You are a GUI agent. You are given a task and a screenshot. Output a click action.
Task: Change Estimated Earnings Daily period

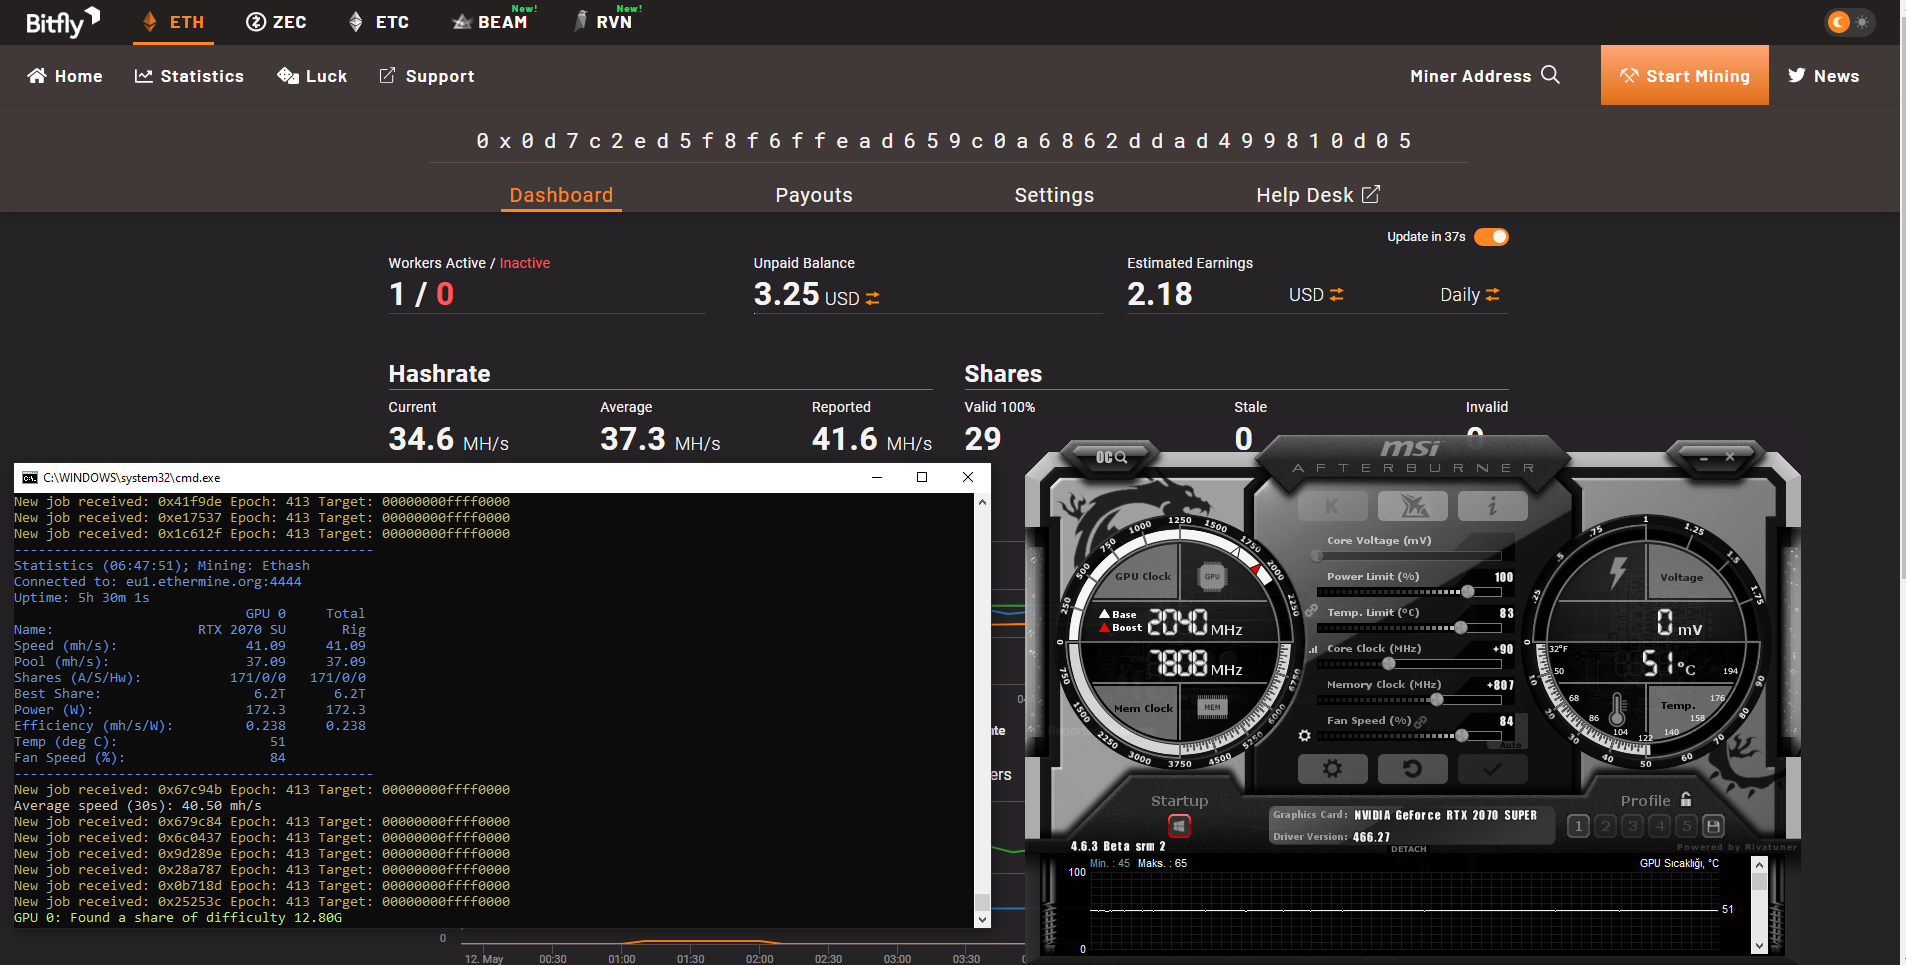click(x=1493, y=295)
